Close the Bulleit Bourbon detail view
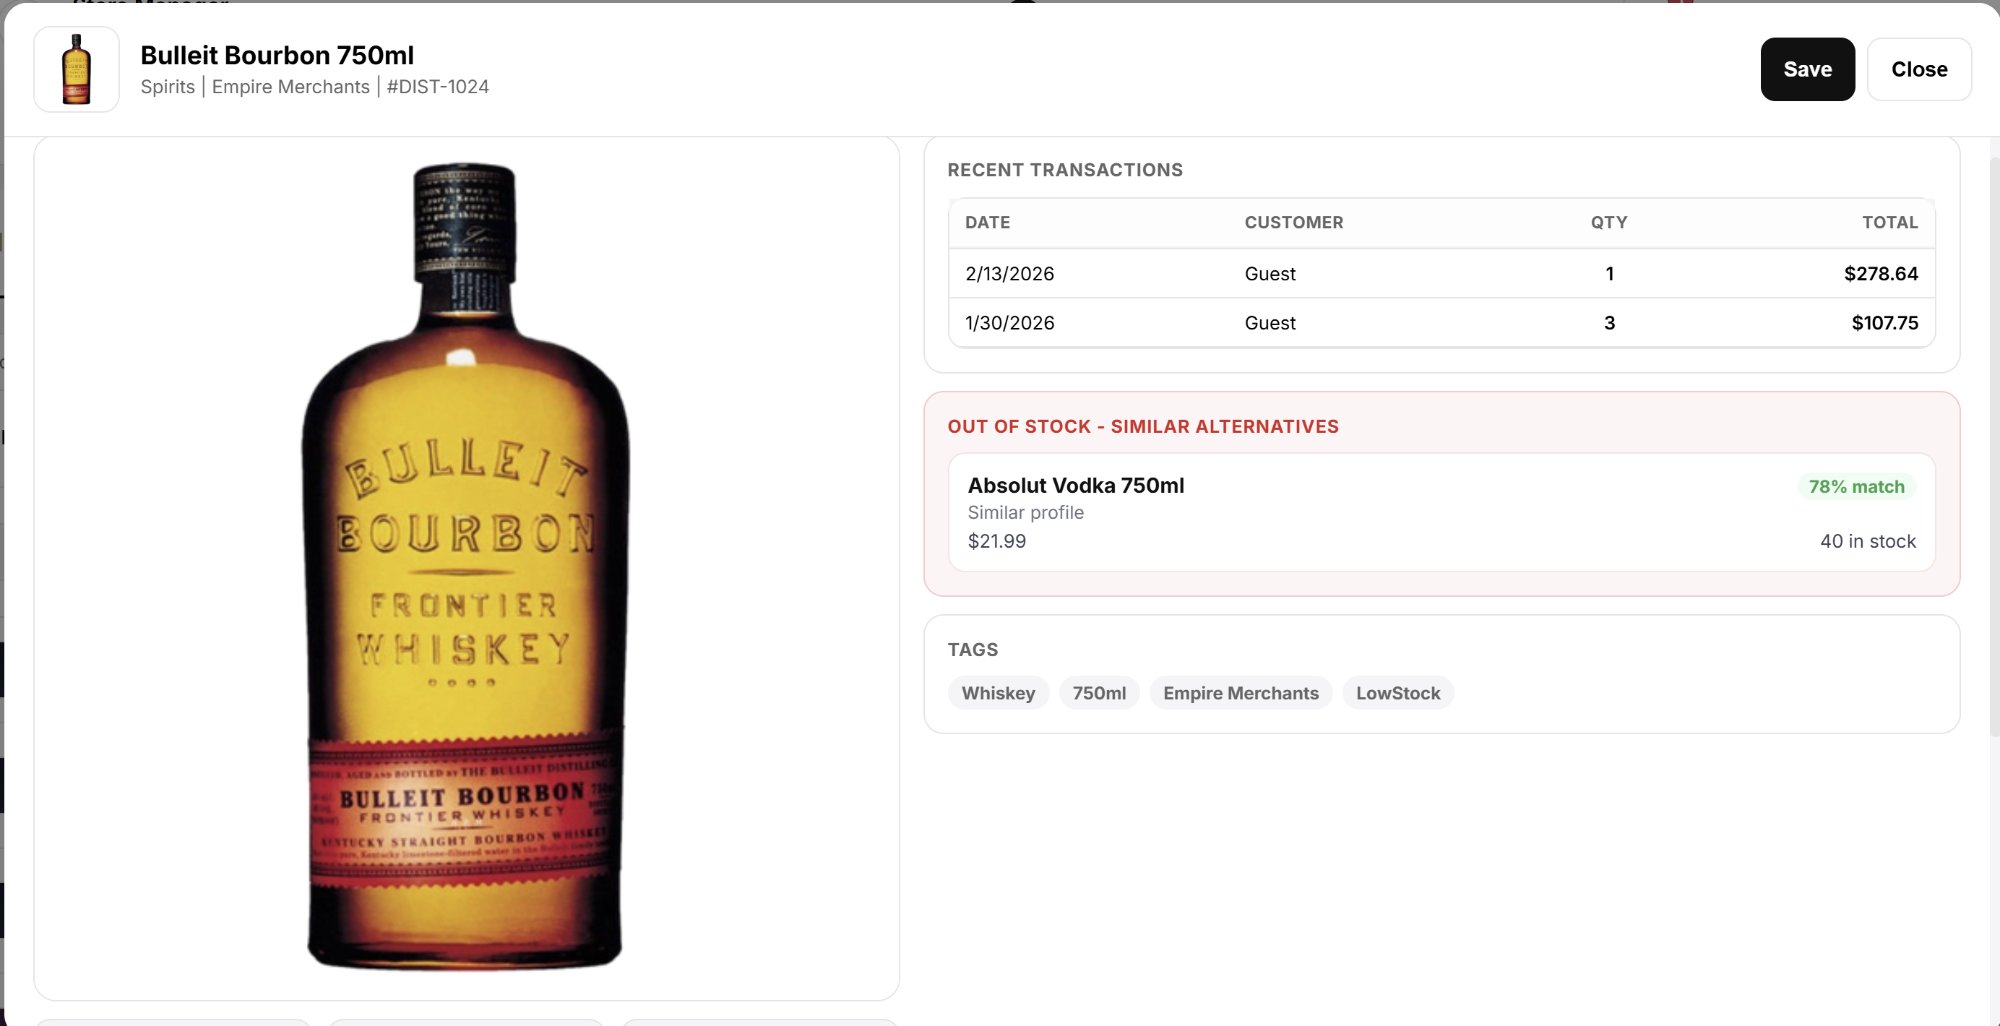 pos(1918,69)
